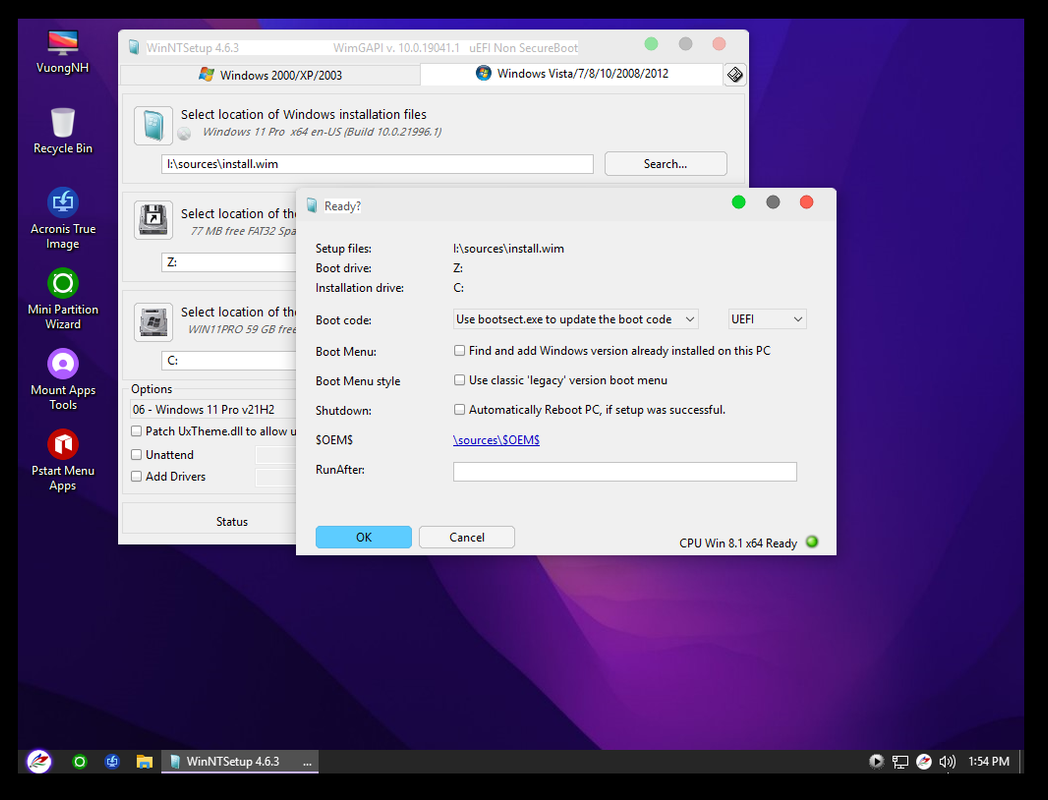Click OK in the Ready dialog
The width and height of the screenshot is (1048, 800).
(364, 537)
